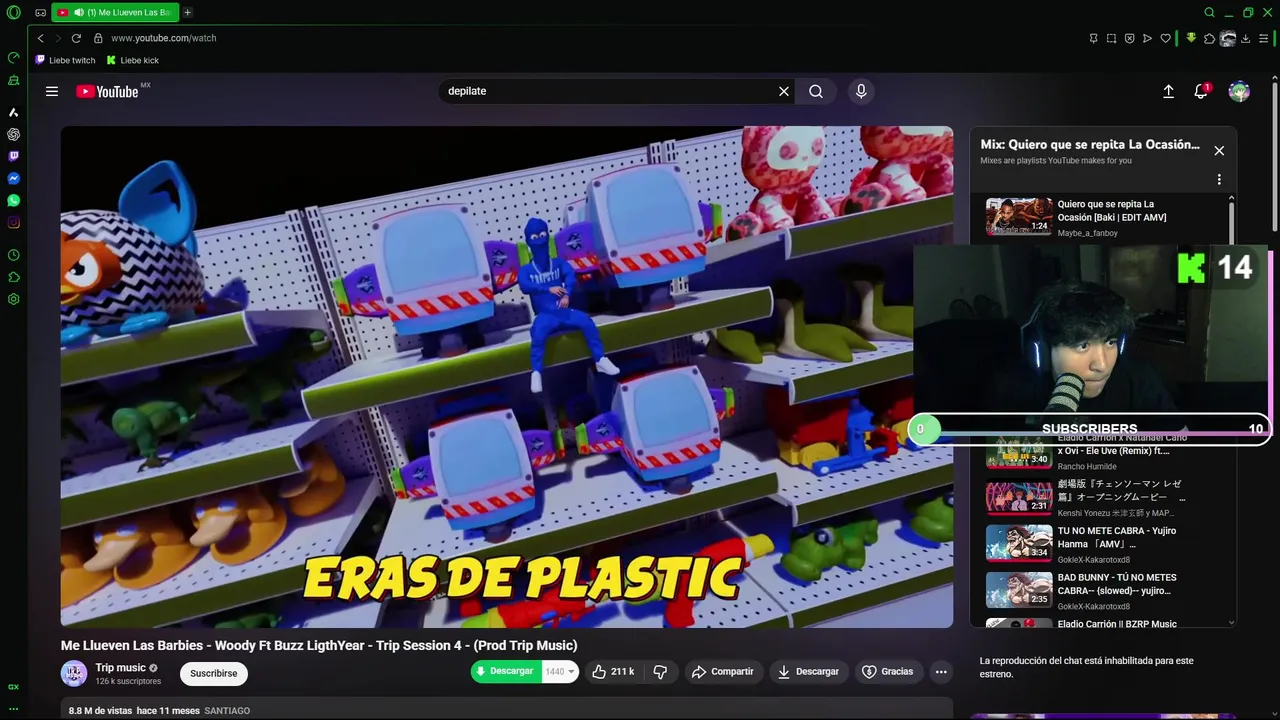The width and height of the screenshot is (1280, 720).
Task: Open Trip music channel avatar
Action: point(74,673)
